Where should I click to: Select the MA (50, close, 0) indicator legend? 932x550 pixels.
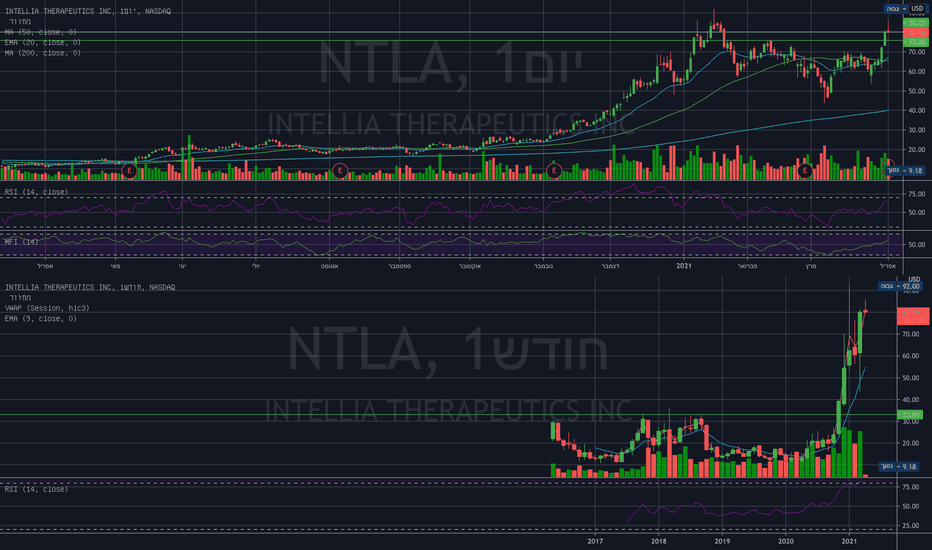pyautogui.click(x=40, y=32)
